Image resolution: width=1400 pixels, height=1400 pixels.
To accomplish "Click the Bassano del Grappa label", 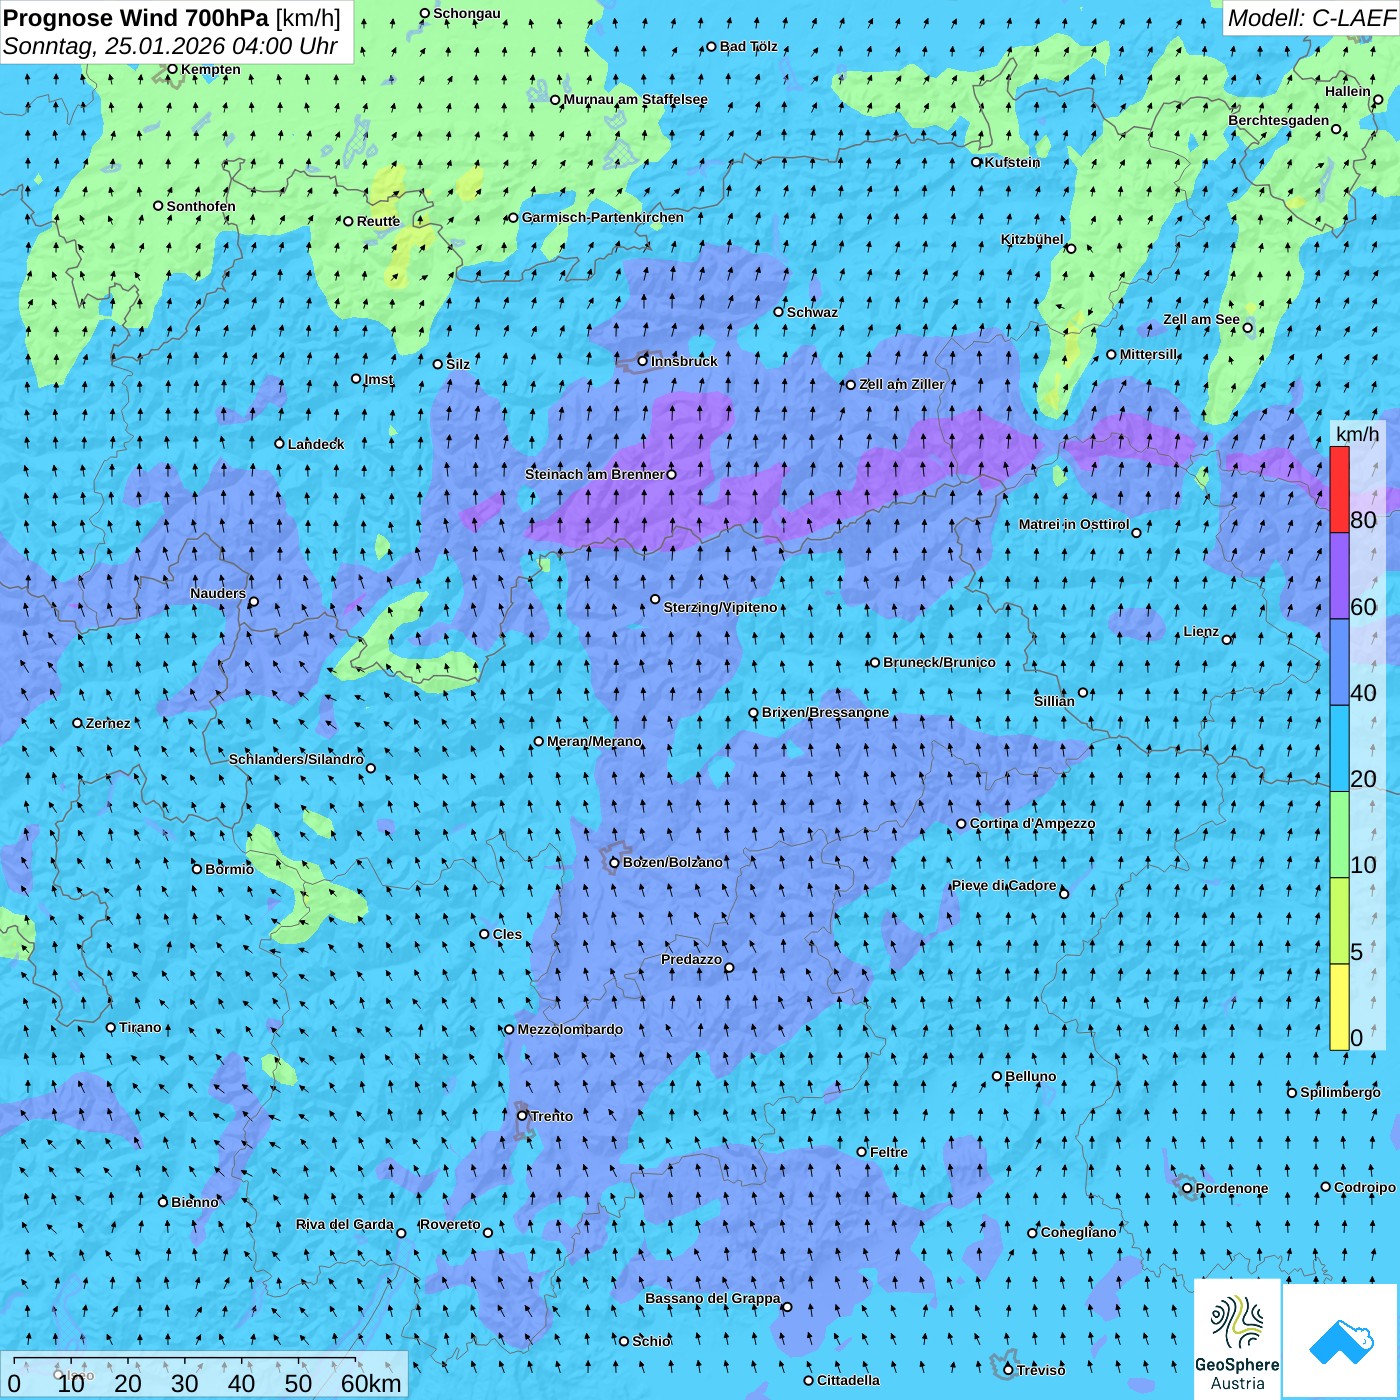I will coord(712,1298).
